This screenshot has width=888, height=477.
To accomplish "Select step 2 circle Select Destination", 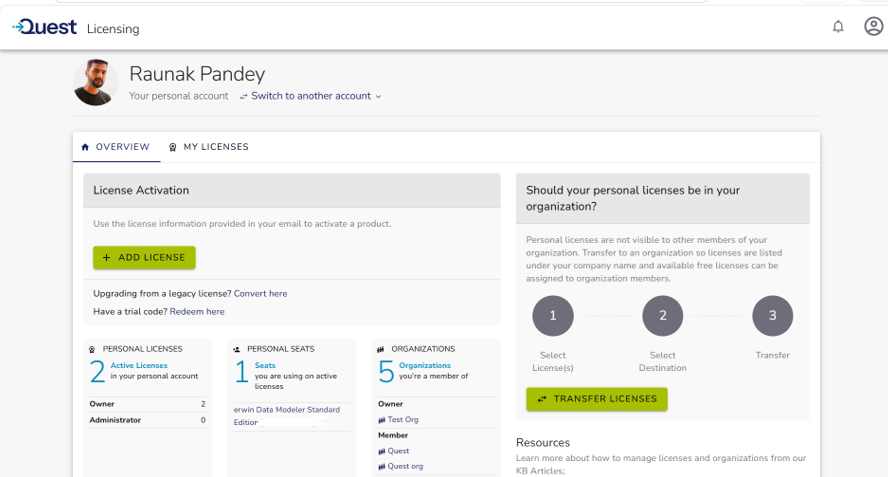I will coord(663,316).
